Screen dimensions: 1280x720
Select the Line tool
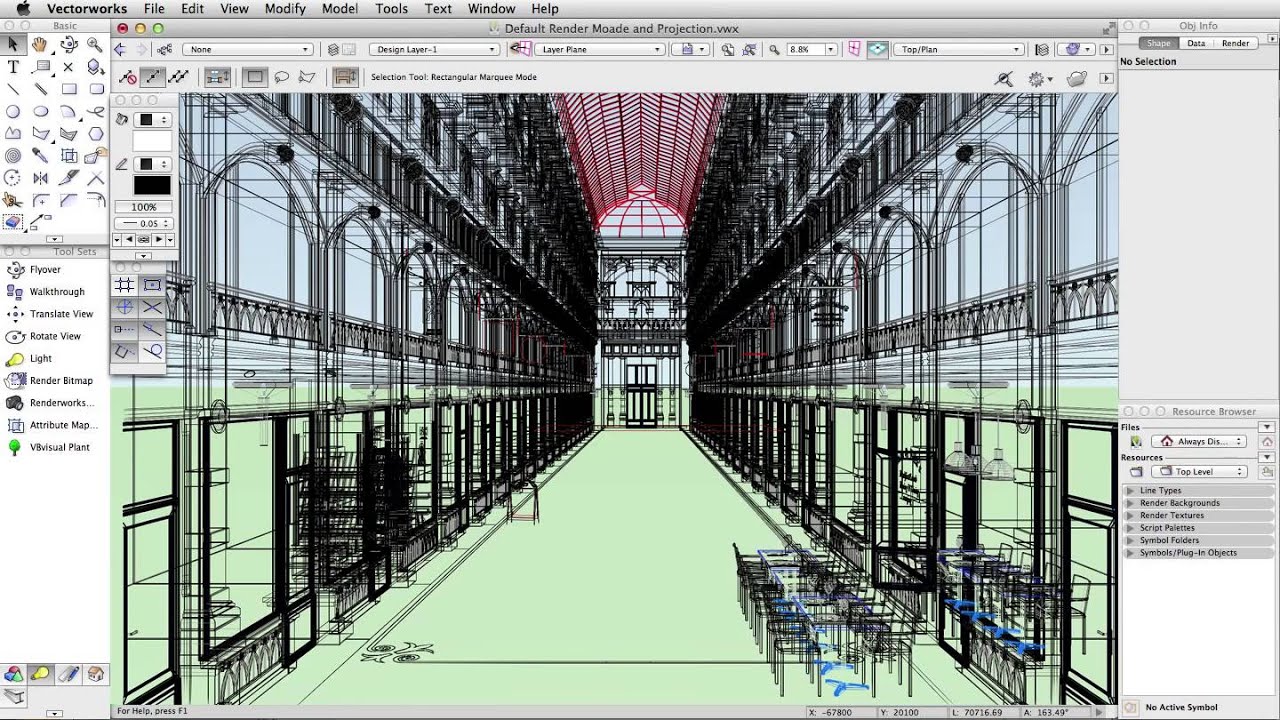[13, 89]
